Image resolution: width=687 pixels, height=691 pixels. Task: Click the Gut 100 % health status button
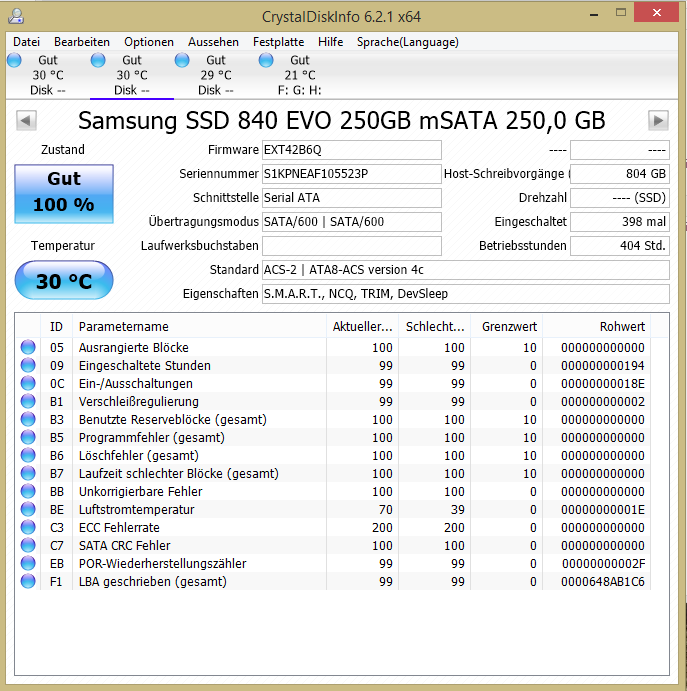(x=64, y=194)
